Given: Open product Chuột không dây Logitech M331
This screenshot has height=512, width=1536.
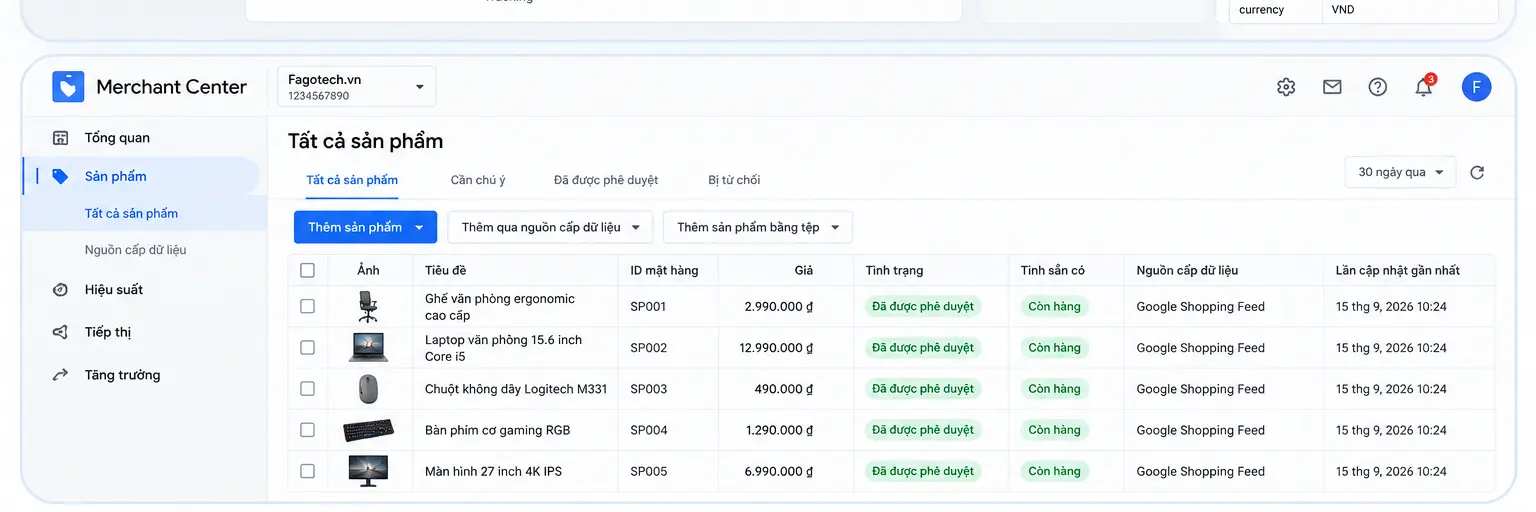Looking at the screenshot, I should pos(516,389).
